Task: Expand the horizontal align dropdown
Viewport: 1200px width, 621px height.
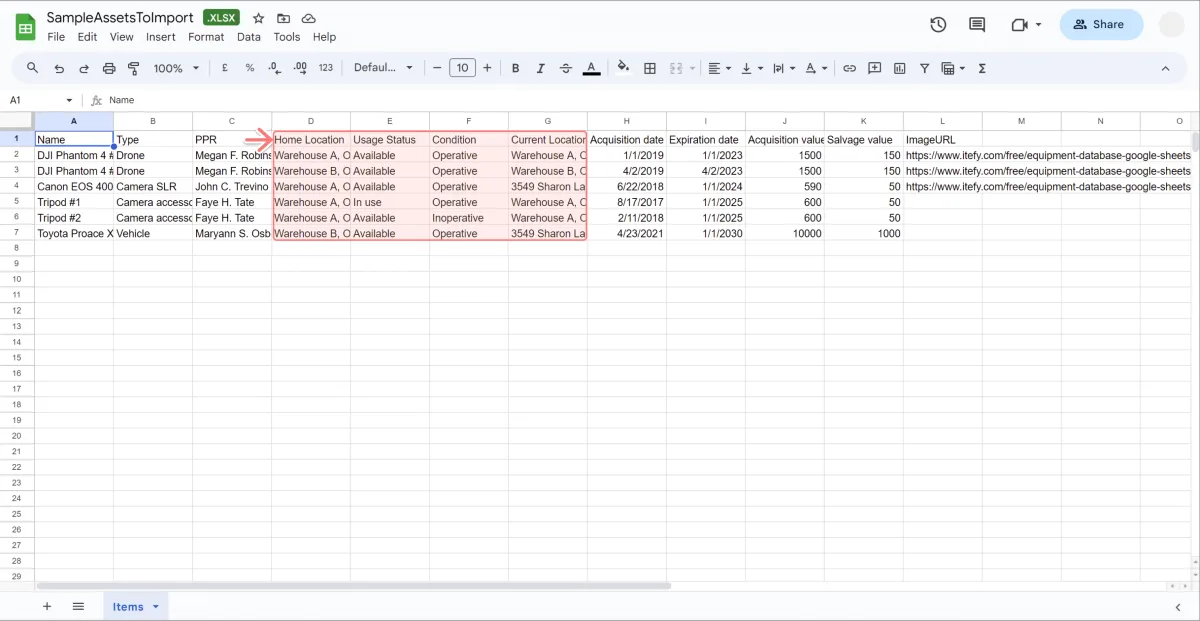Action: pyautogui.click(x=719, y=68)
